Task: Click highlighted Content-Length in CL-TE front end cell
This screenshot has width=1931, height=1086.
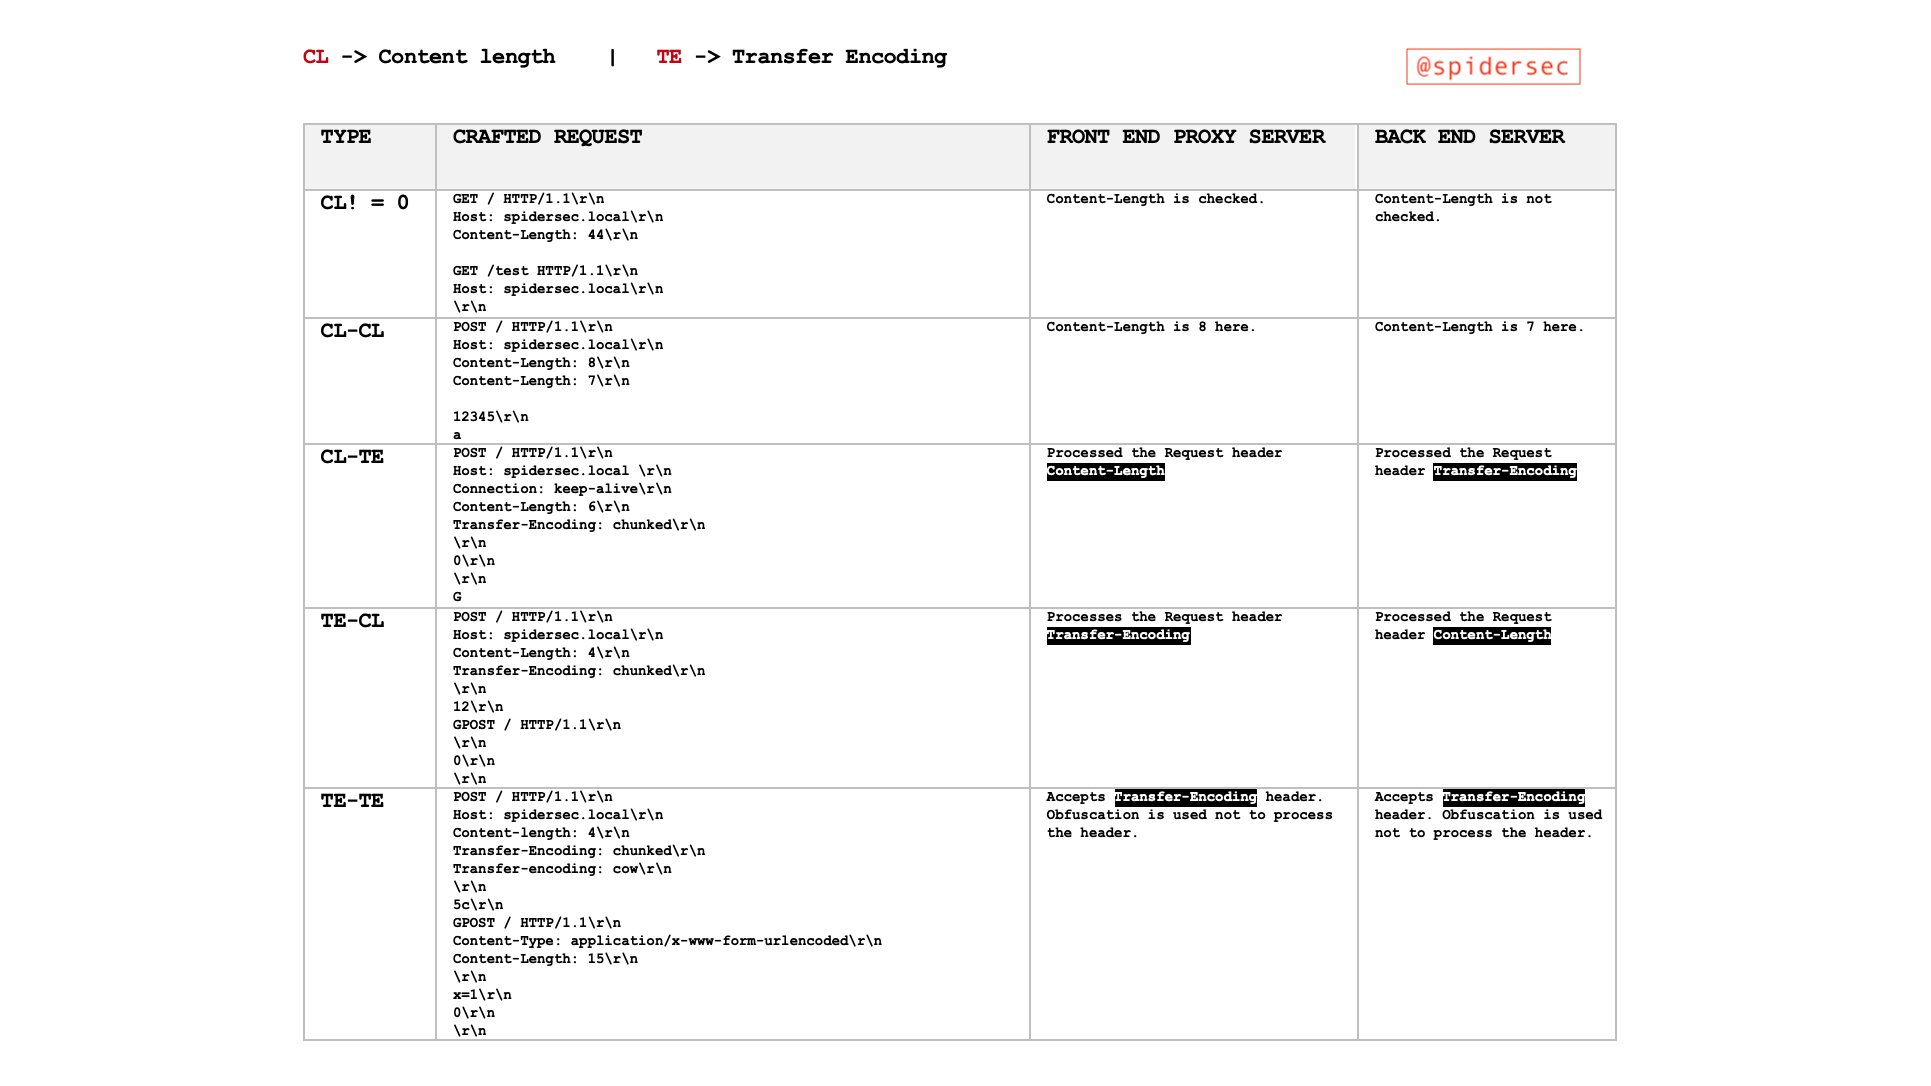Action: click(x=1105, y=471)
